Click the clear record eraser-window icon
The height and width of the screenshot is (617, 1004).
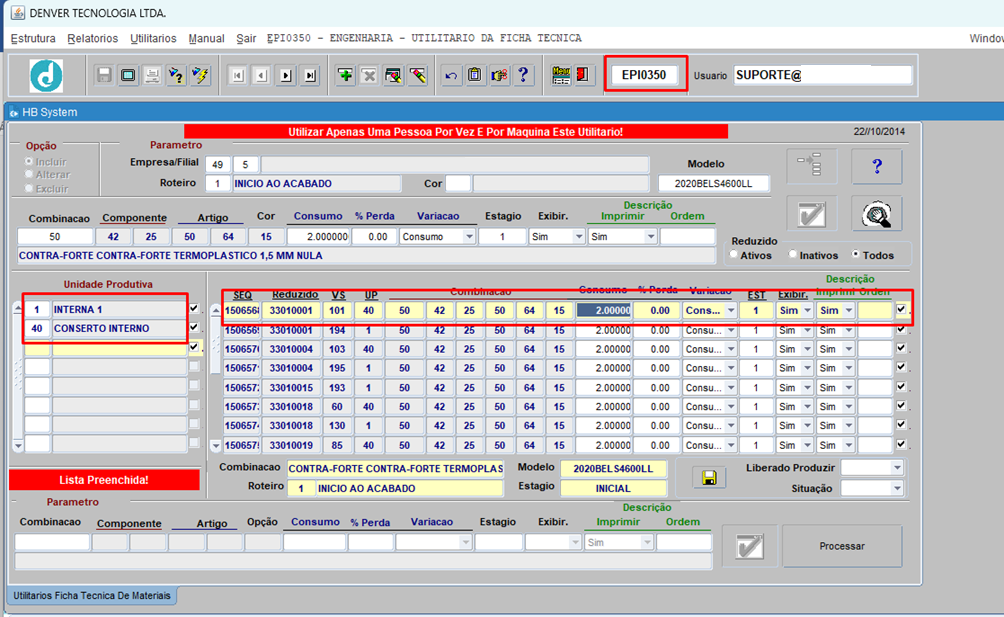(x=394, y=76)
